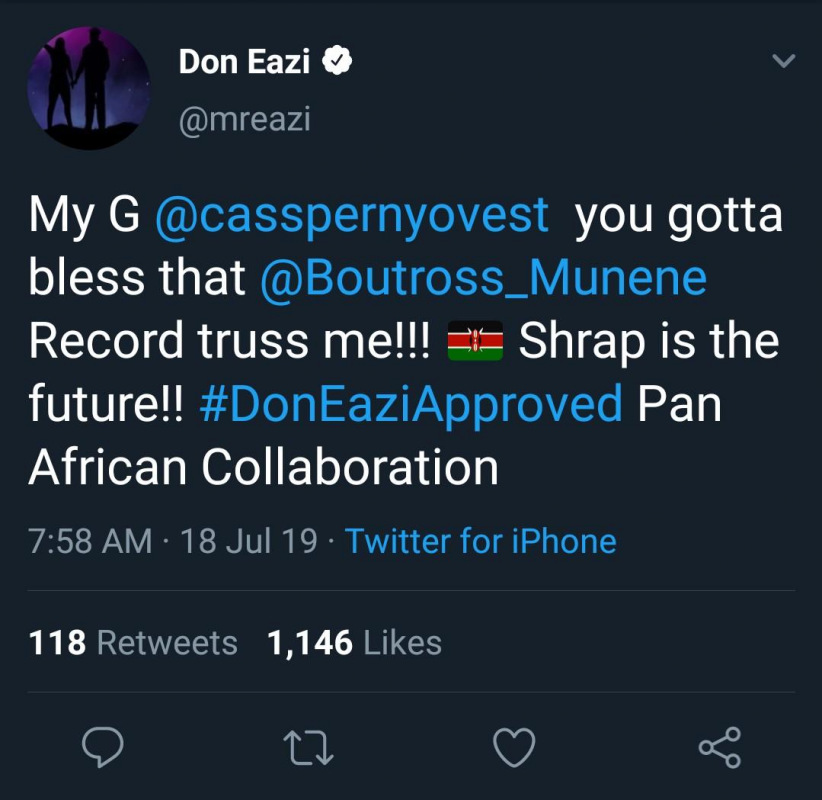Open the @Boutross_Munene mention
Screen dimensions: 822x800
[x=483, y=279]
